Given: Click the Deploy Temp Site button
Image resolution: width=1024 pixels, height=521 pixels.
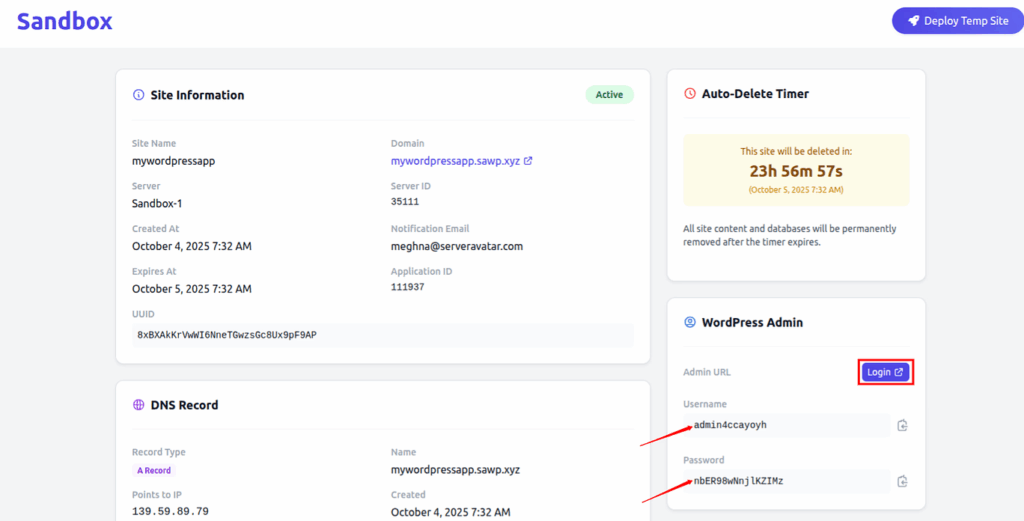Looking at the screenshot, I should 958,21.
